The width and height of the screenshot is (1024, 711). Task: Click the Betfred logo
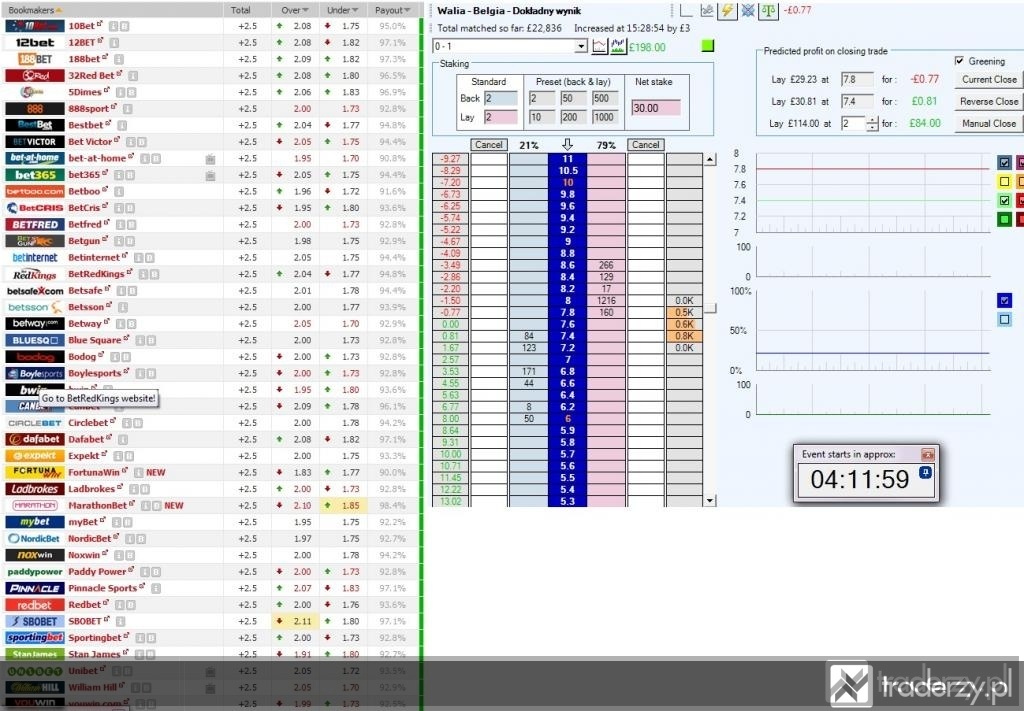(35, 225)
